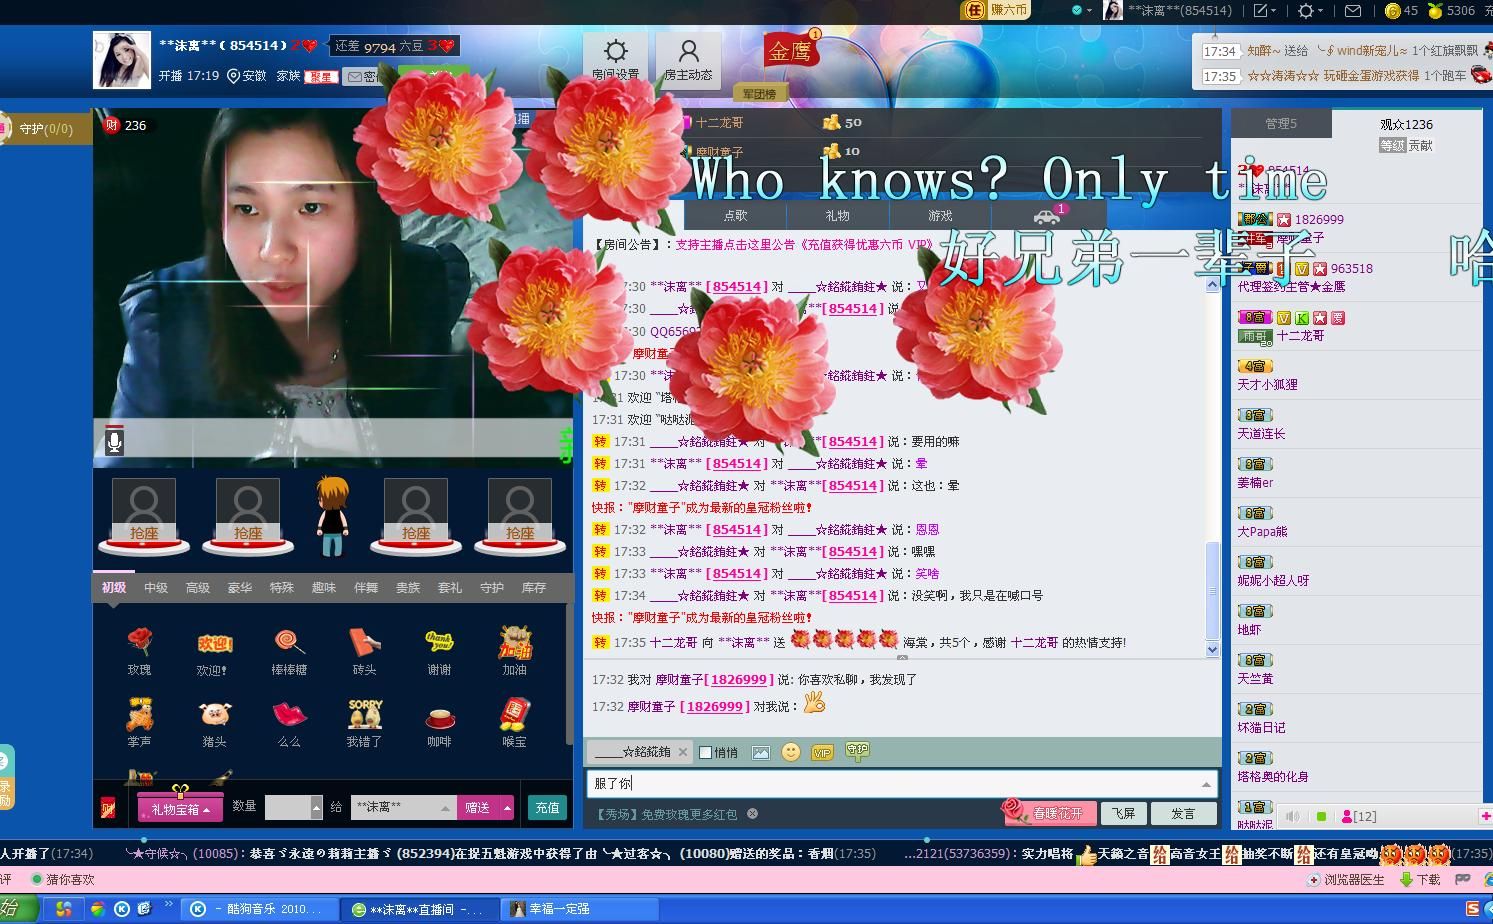1493x924 pixels.
Task: Open the car icon tab with badge
Action: coord(1048,216)
